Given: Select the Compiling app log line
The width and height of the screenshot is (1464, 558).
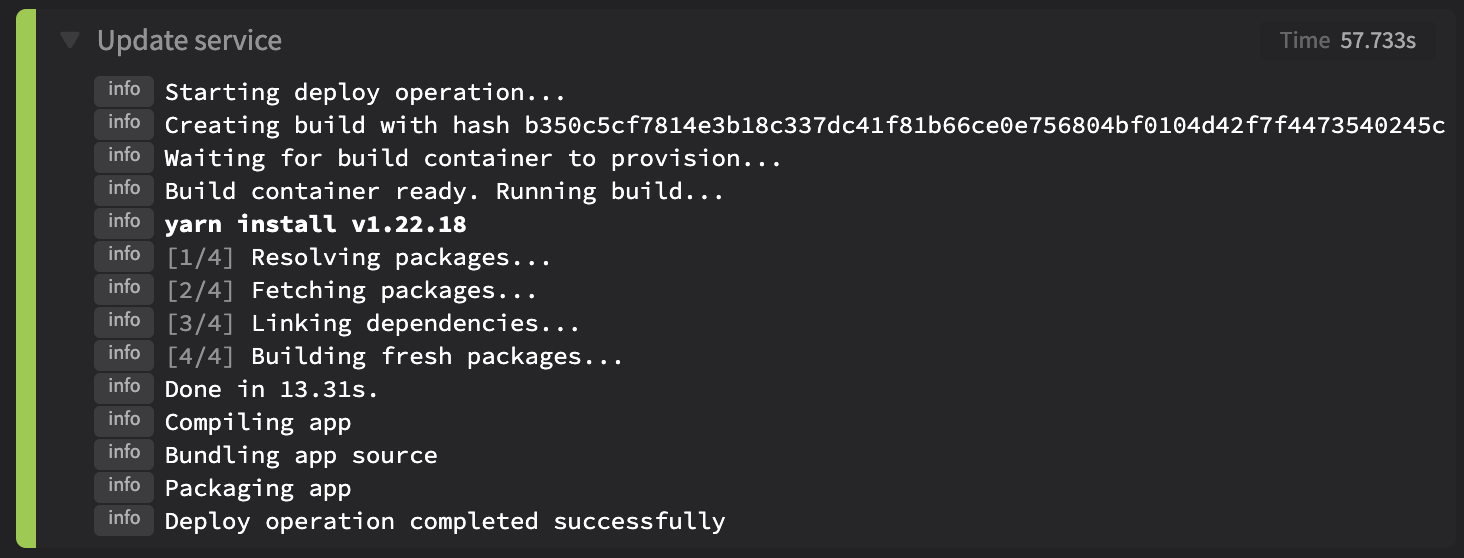Looking at the screenshot, I should [258, 422].
